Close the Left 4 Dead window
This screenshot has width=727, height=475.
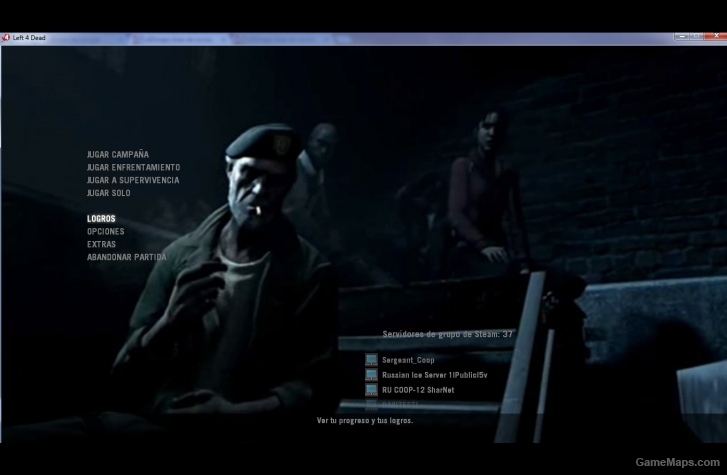[x=715, y=36]
